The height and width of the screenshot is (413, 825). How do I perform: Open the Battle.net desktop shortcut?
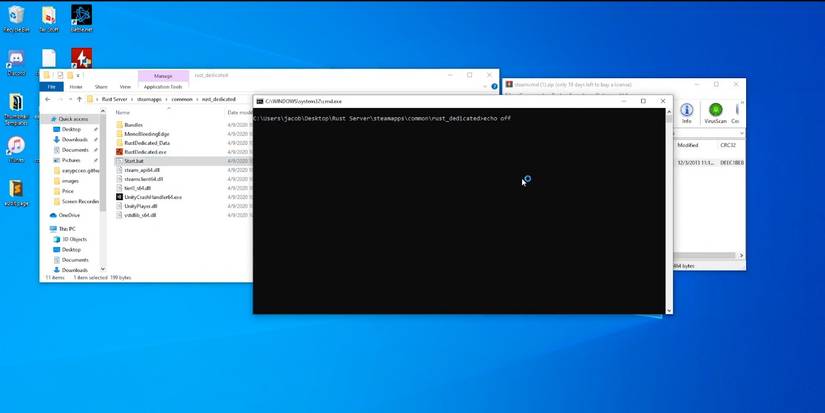coord(81,16)
